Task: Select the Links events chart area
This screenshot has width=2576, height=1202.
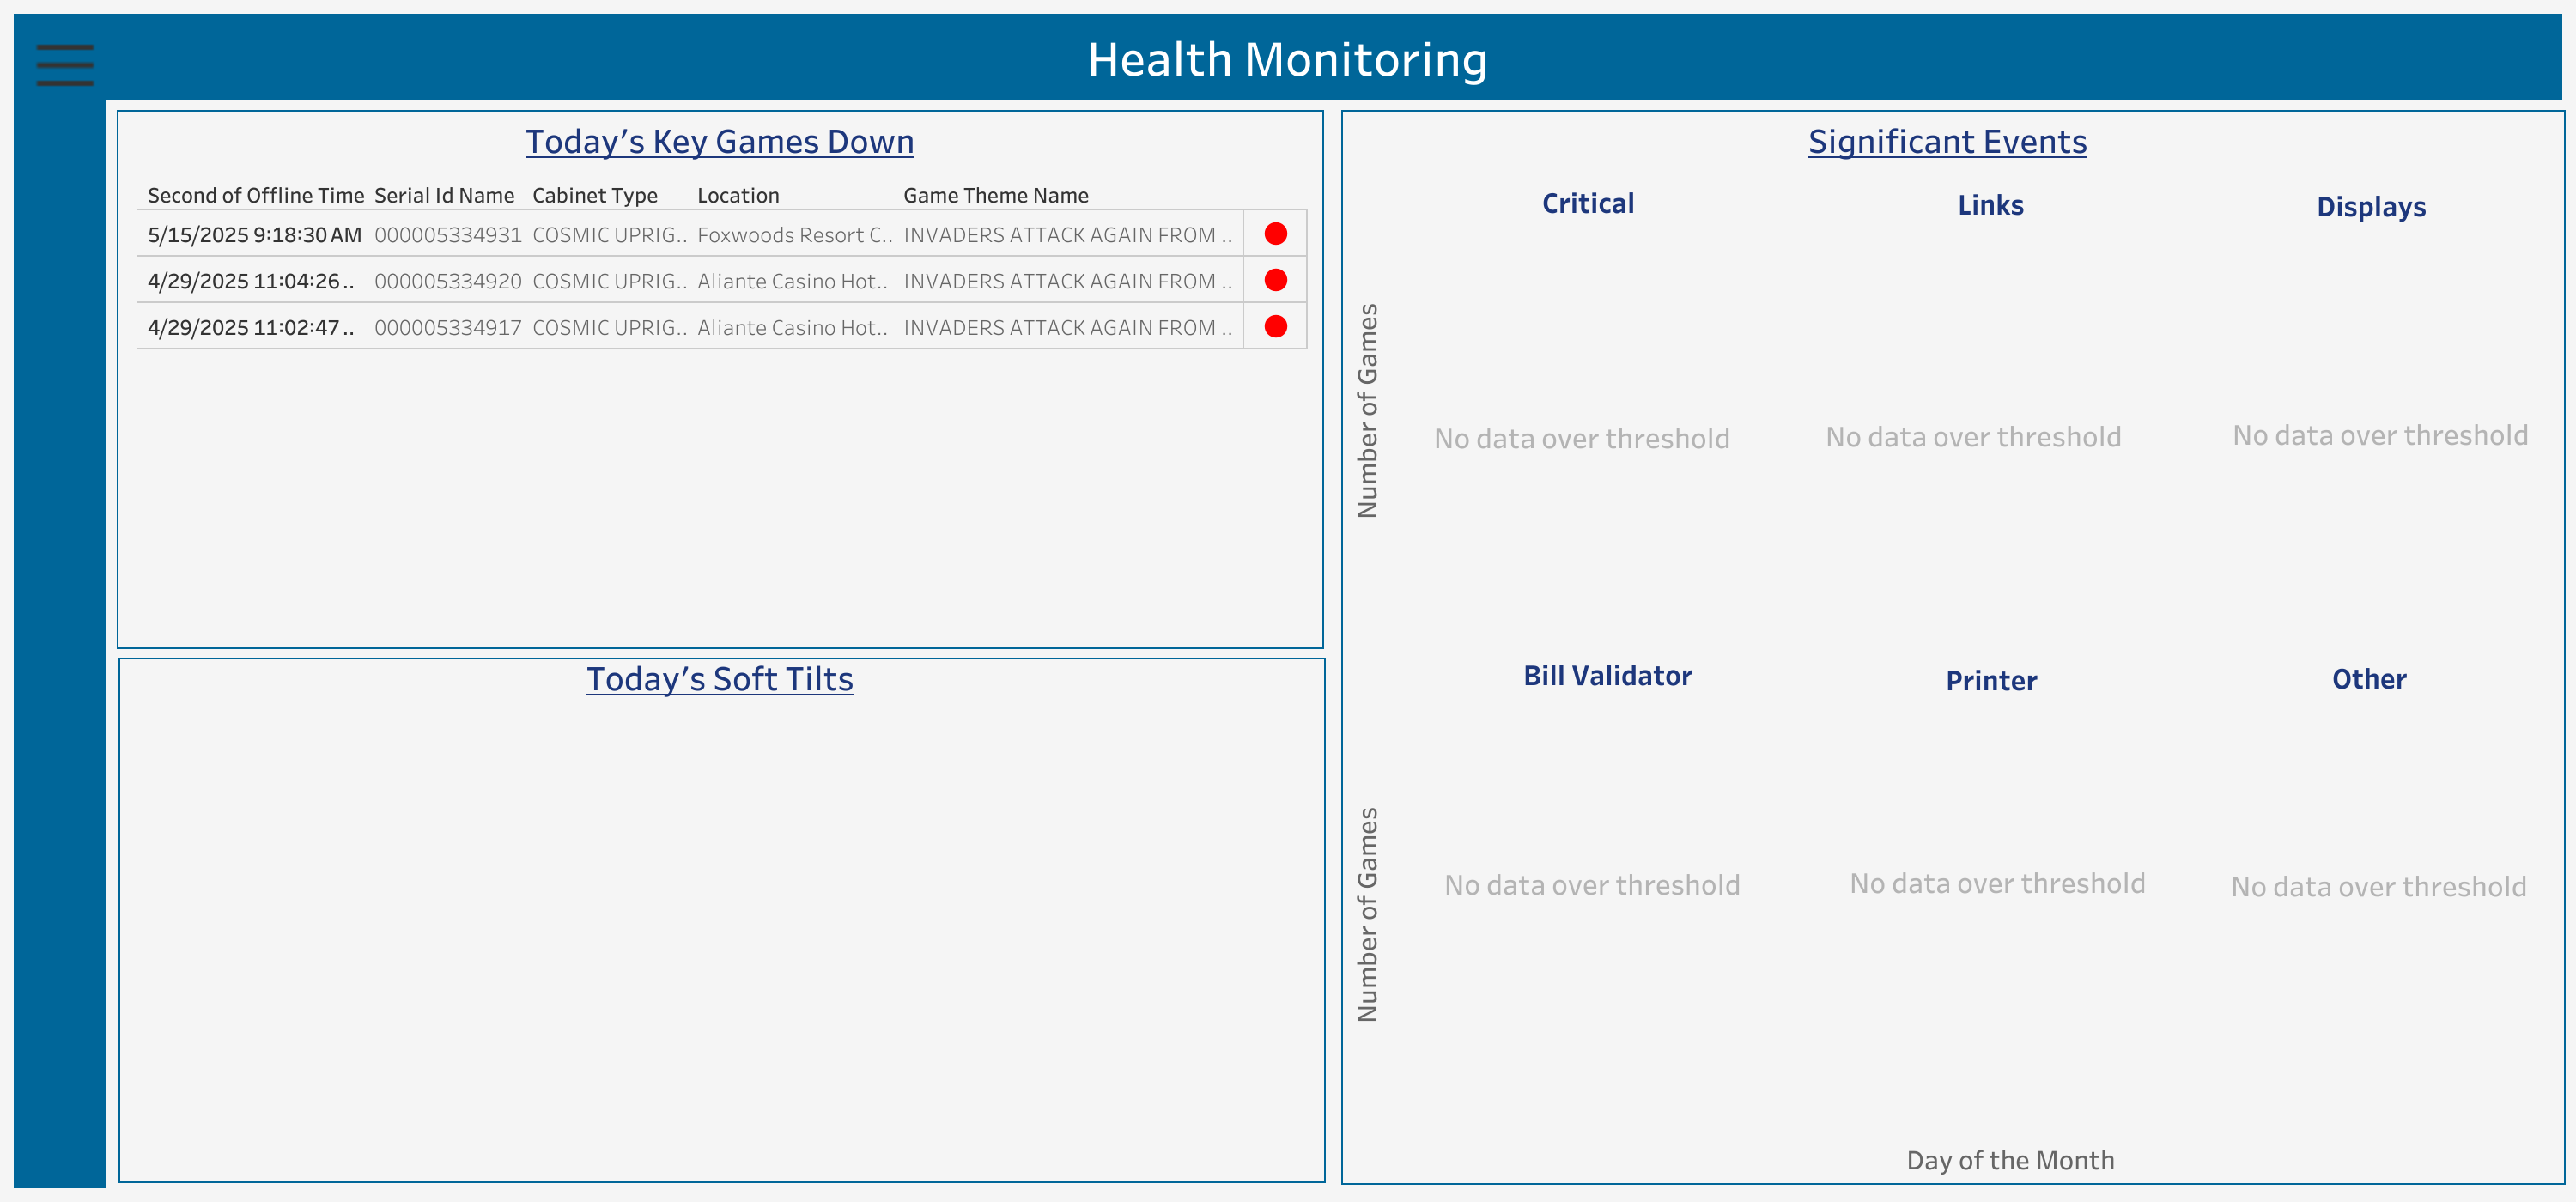Action: click(x=1972, y=437)
